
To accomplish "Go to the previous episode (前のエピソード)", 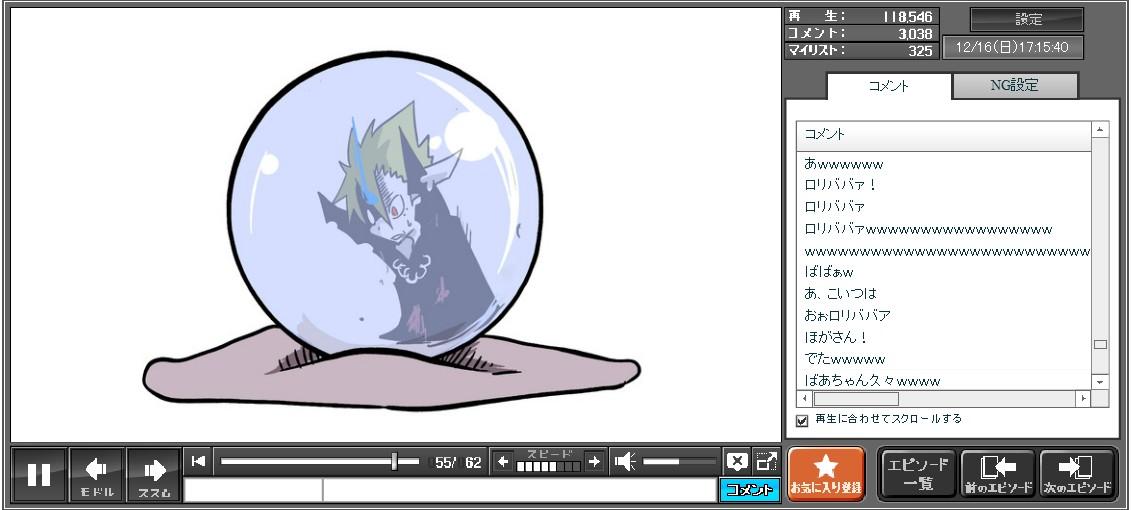I will (998, 474).
